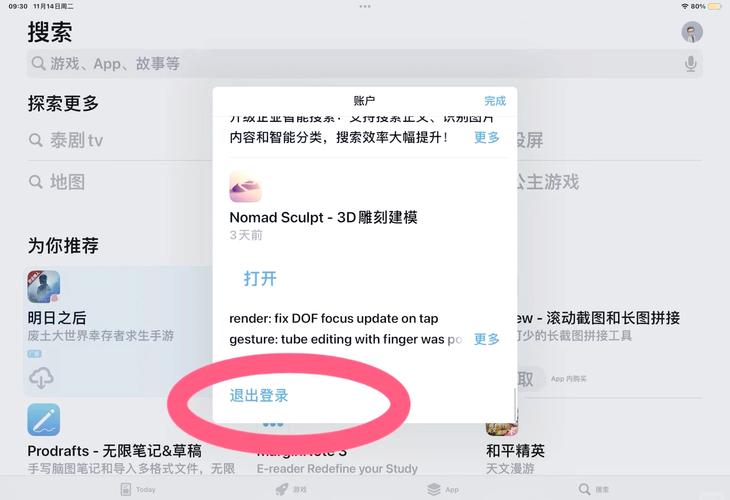Screen dimensions: 730x500
Task: Download 明日之后 using the cloud icon
Action: pyautogui.click(x=41, y=378)
